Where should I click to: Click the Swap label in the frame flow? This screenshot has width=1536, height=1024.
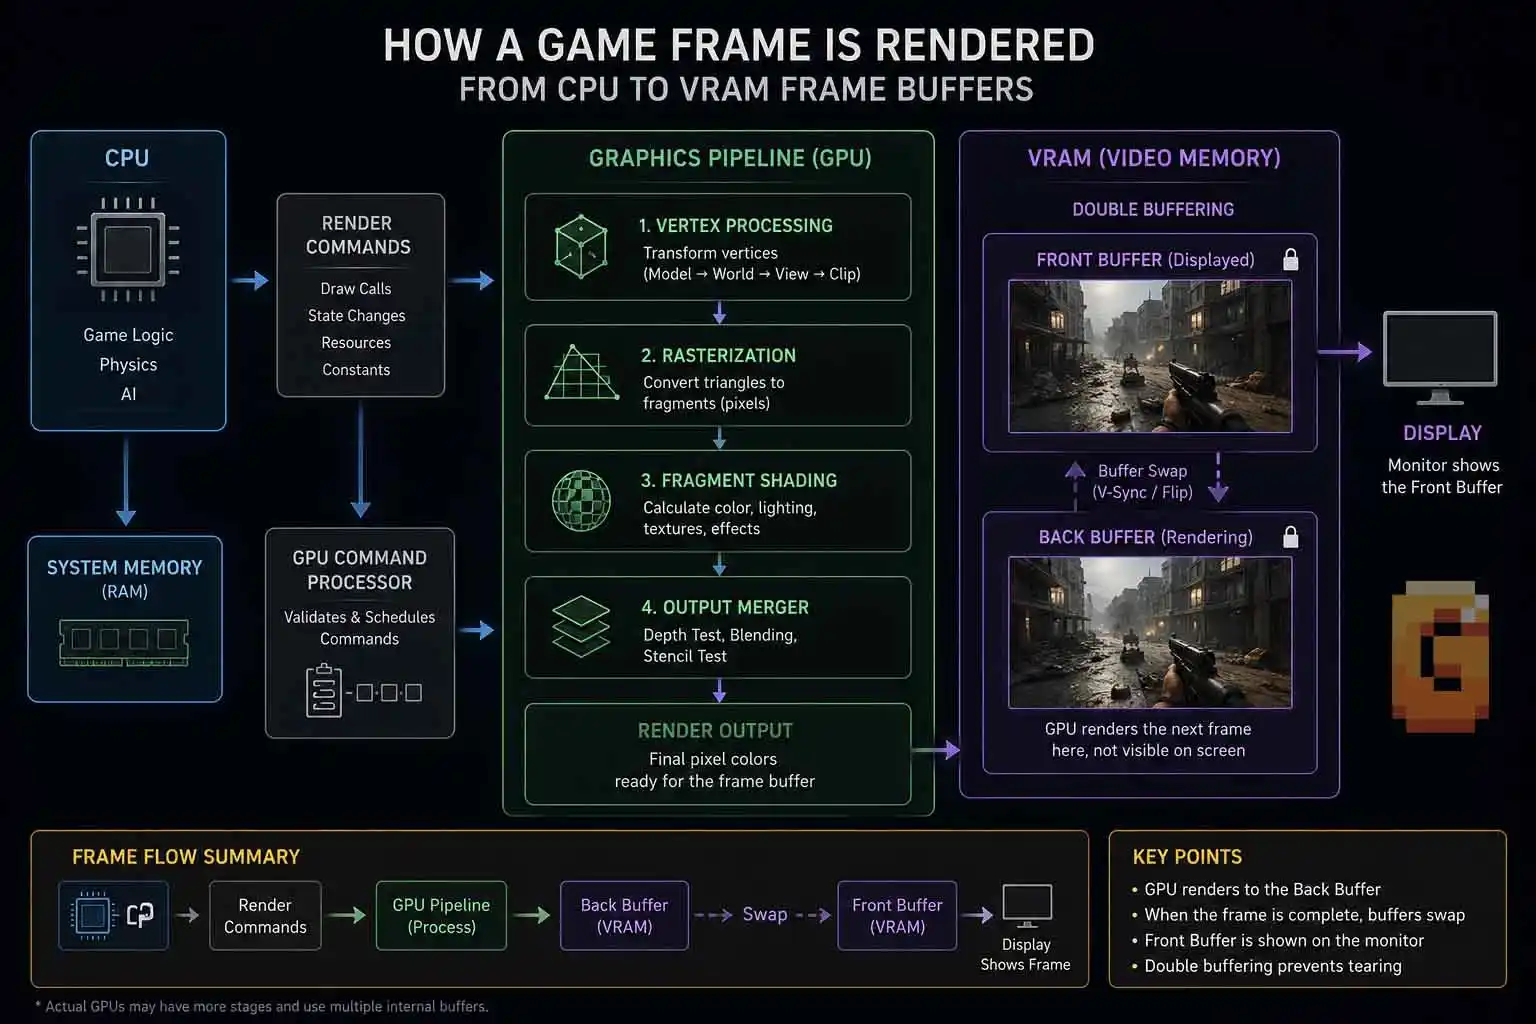pyautogui.click(x=765, y=914)
